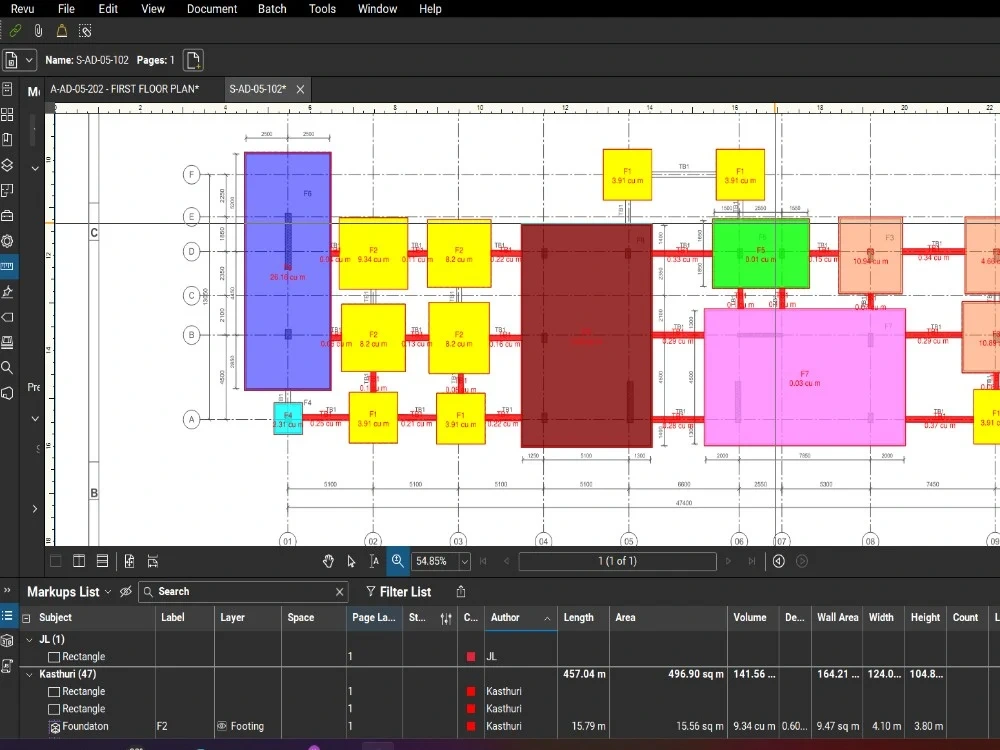Click the dashed-selection erase content icon
The height and width of the screenshot is (750, 1000).
coord(85,31)
